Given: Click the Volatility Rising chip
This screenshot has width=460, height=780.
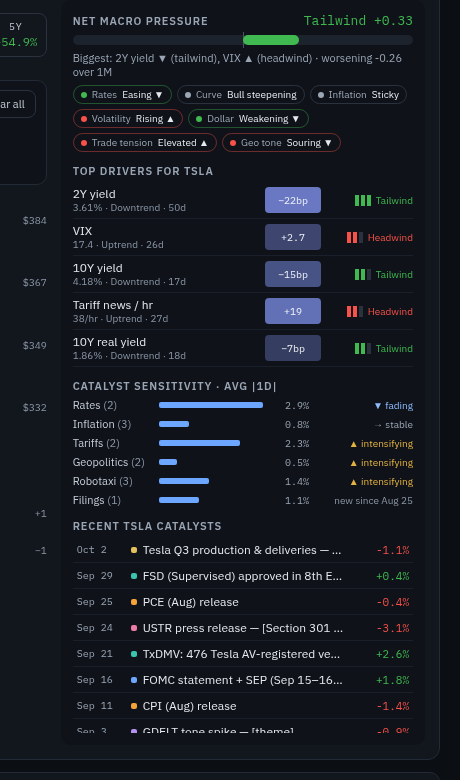Looking at the screenshot, I should 128,119.
